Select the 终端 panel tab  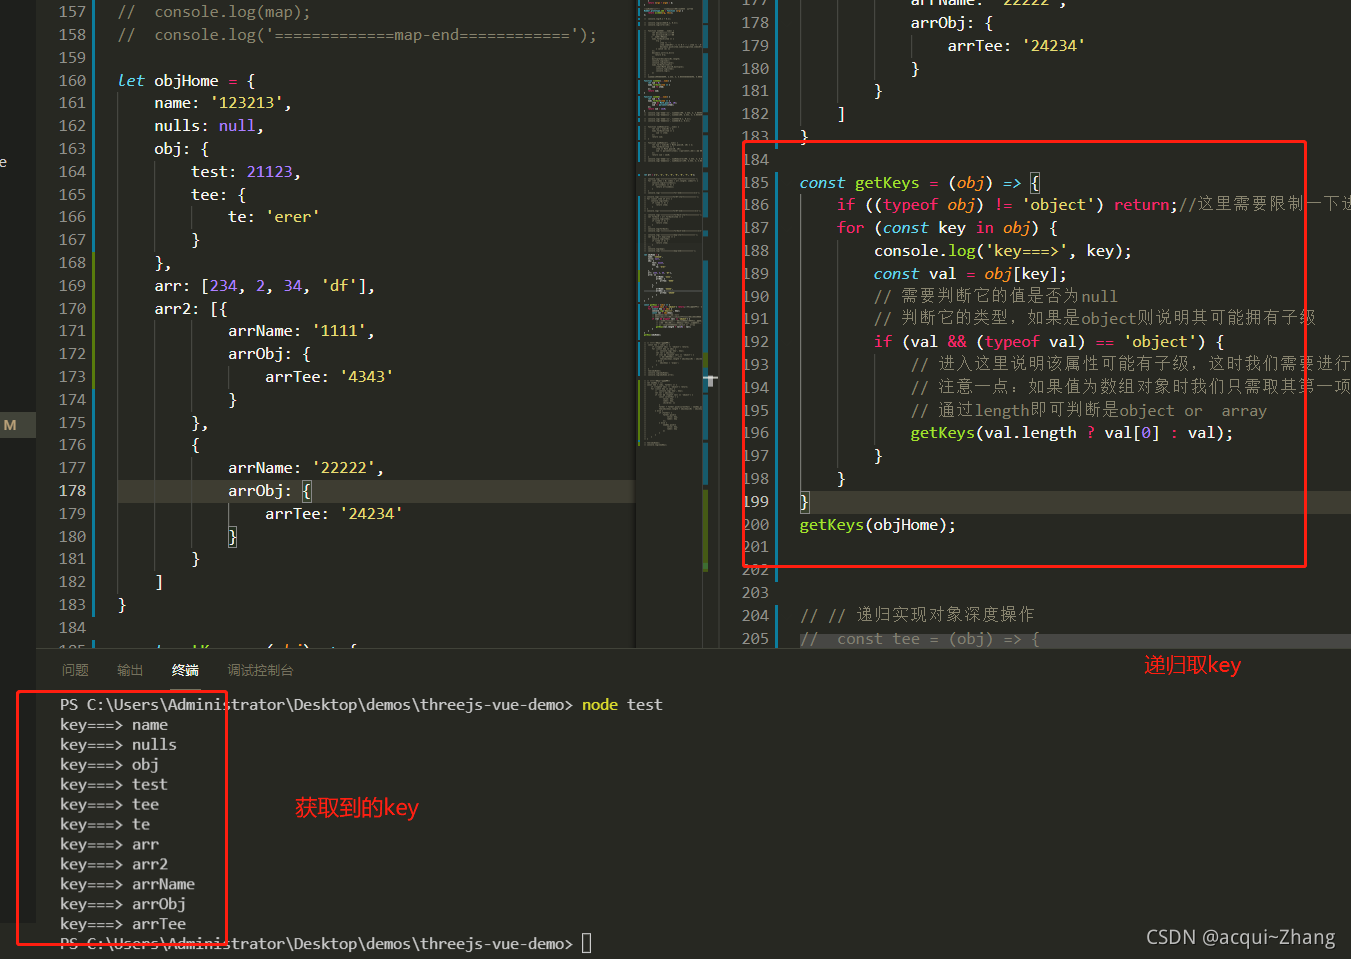pyautogui.click(x=185, y=670)
